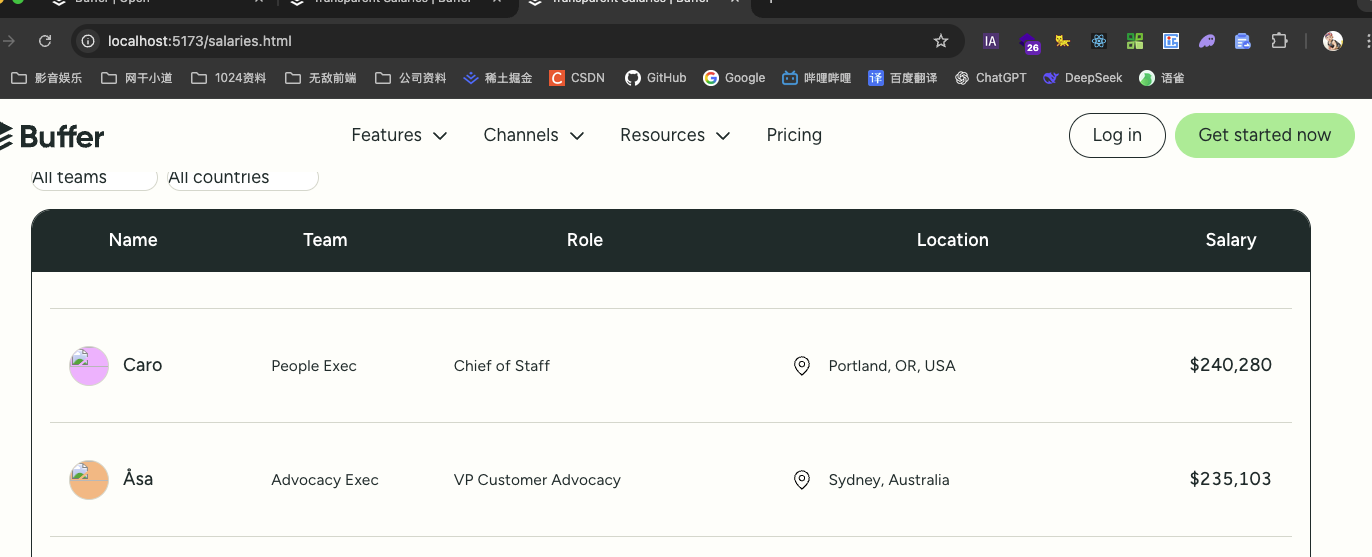Click the Salary column header
The width and height of the screenshot is (1372, 557).
point(1231,240)
